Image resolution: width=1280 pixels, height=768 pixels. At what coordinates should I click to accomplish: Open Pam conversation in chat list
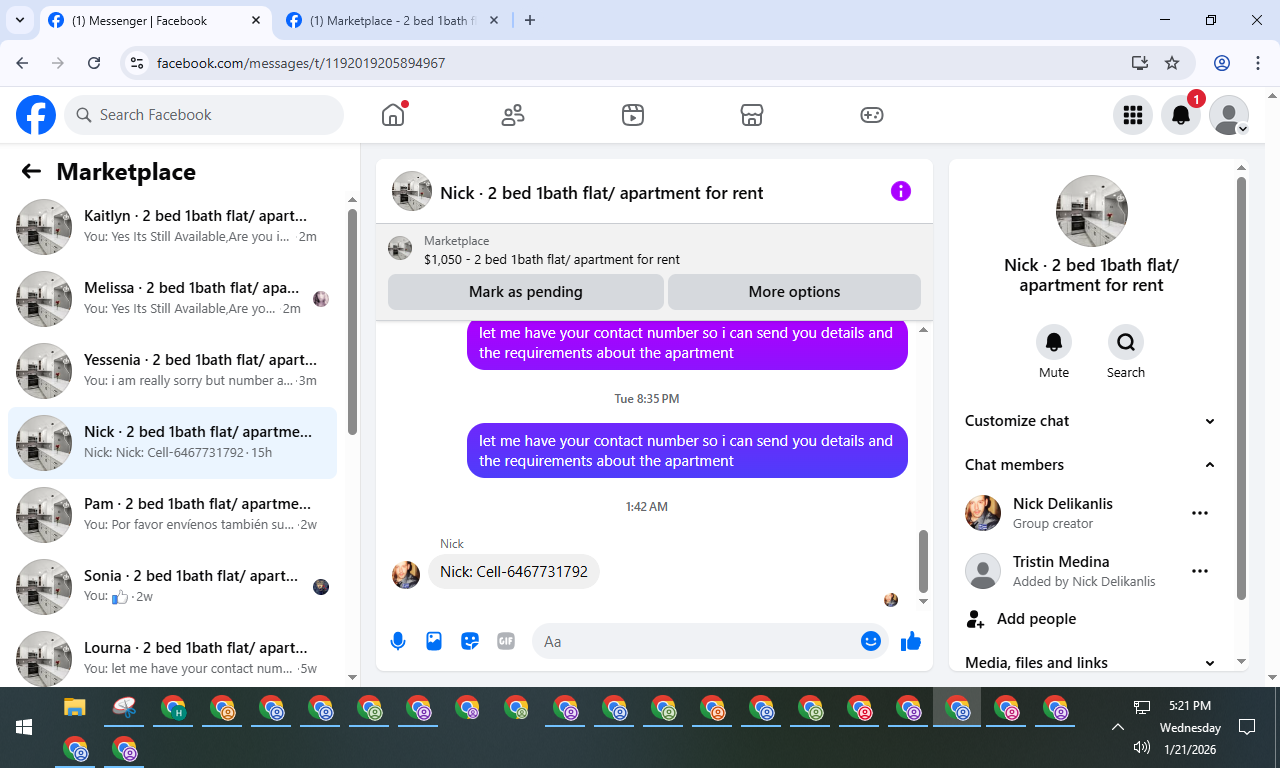pos(172,515)
